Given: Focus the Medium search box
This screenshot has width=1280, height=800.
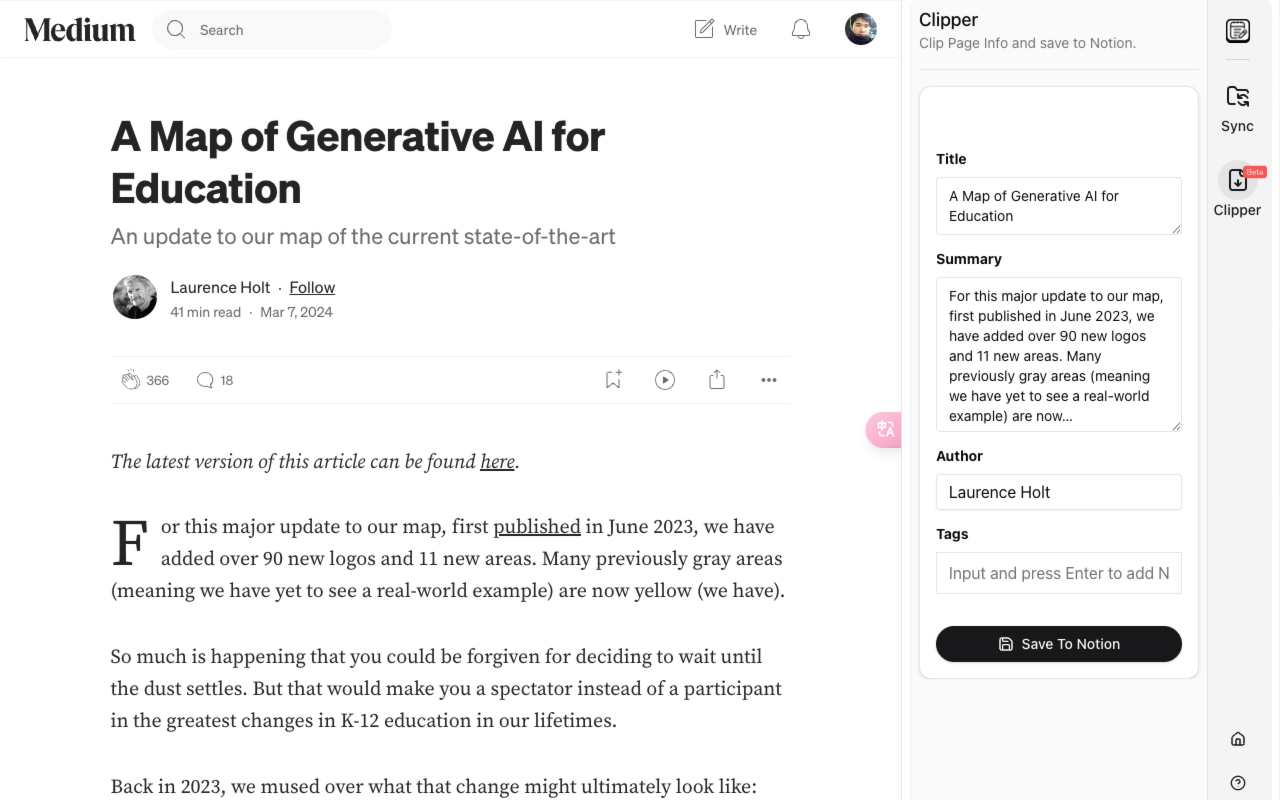Looking at the screenshot, I should (x=285, y=30).
